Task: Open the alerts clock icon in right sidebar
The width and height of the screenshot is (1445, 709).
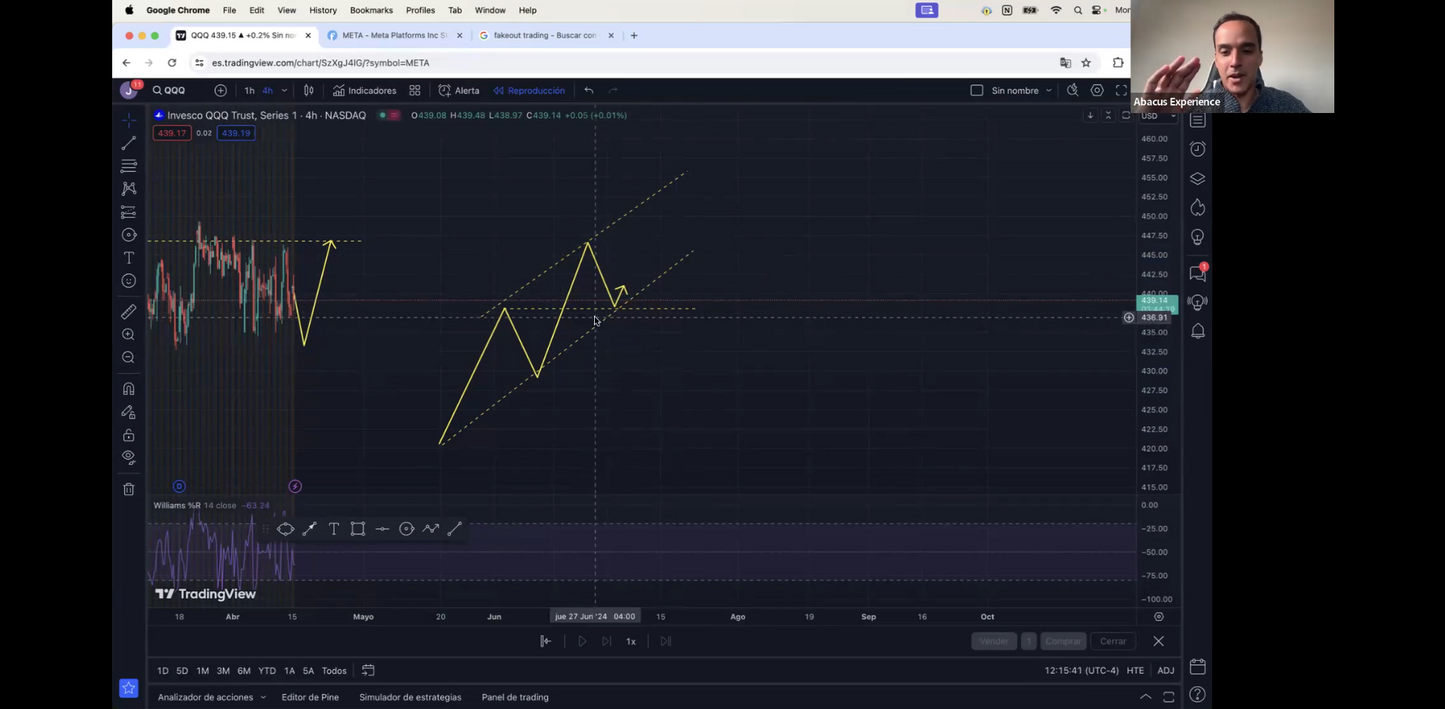Action: 1197,149
